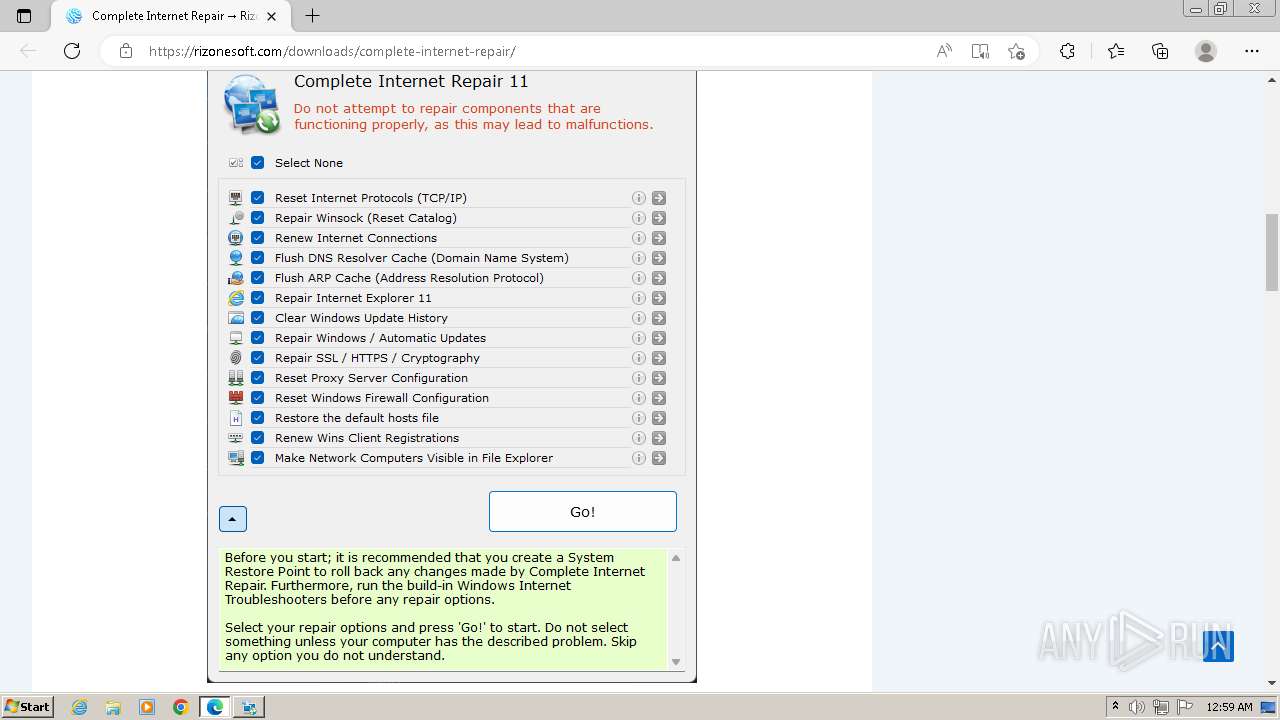This screenshot has height=720, width=1280.
Task: Uncheck Renew Wins Client Registrations
Action: pyautogui.click(x=258, y=438)
